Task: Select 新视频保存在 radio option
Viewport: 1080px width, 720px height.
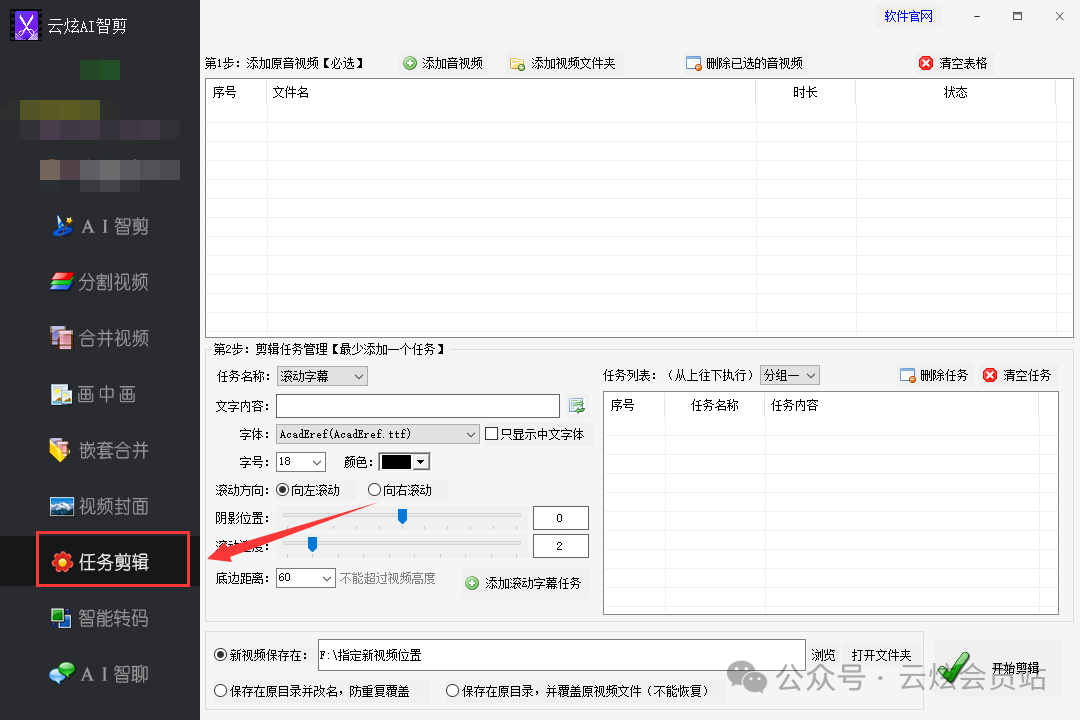Action: (220, 655)
